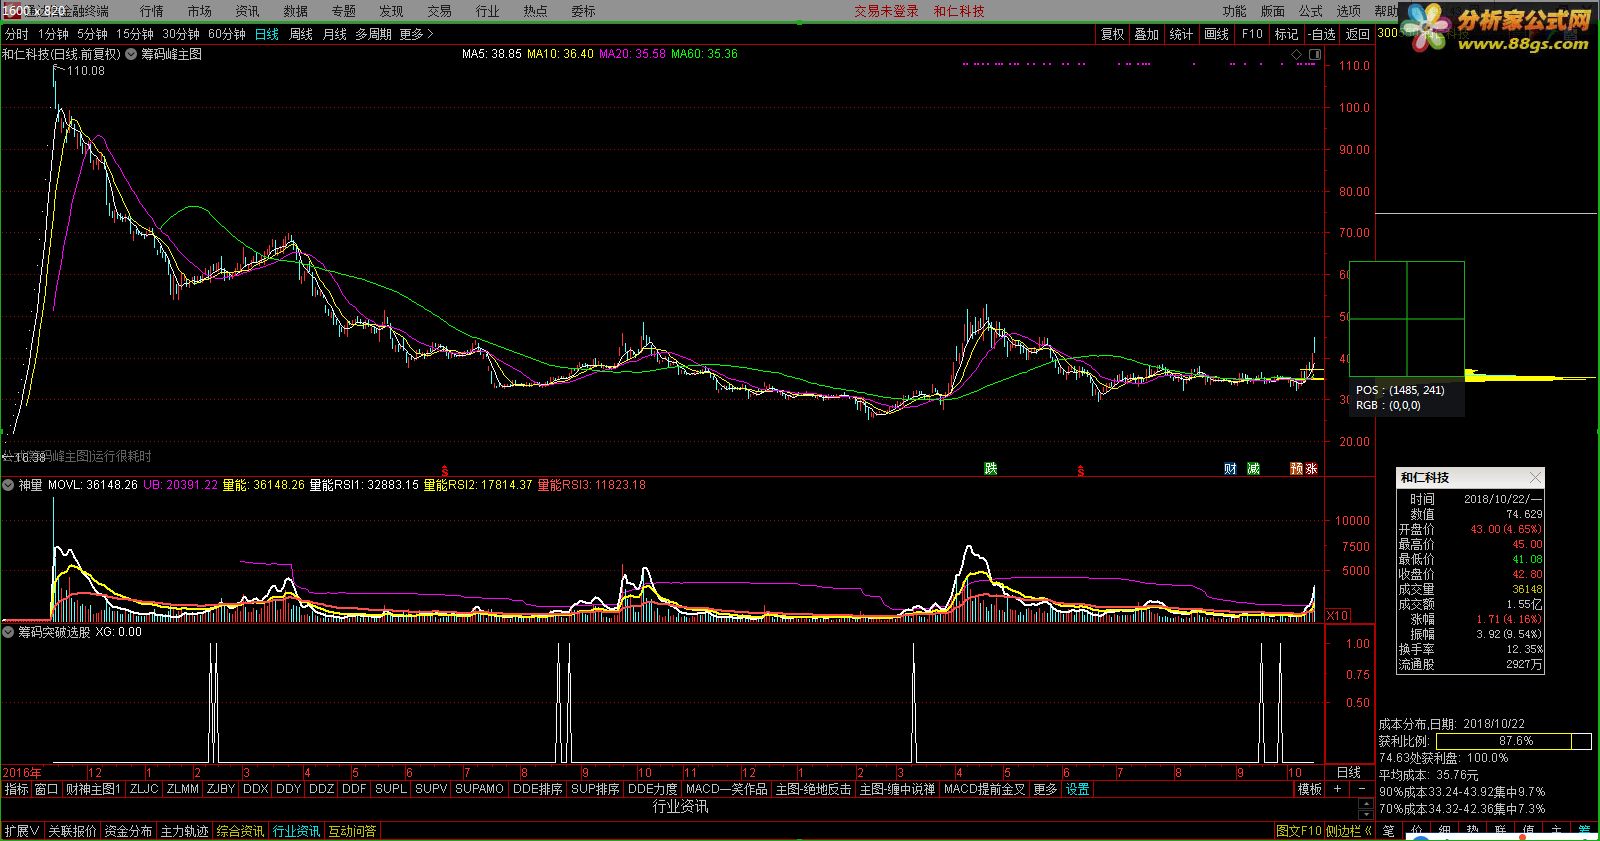Click the 交易未登录 login link

point(886,11)
